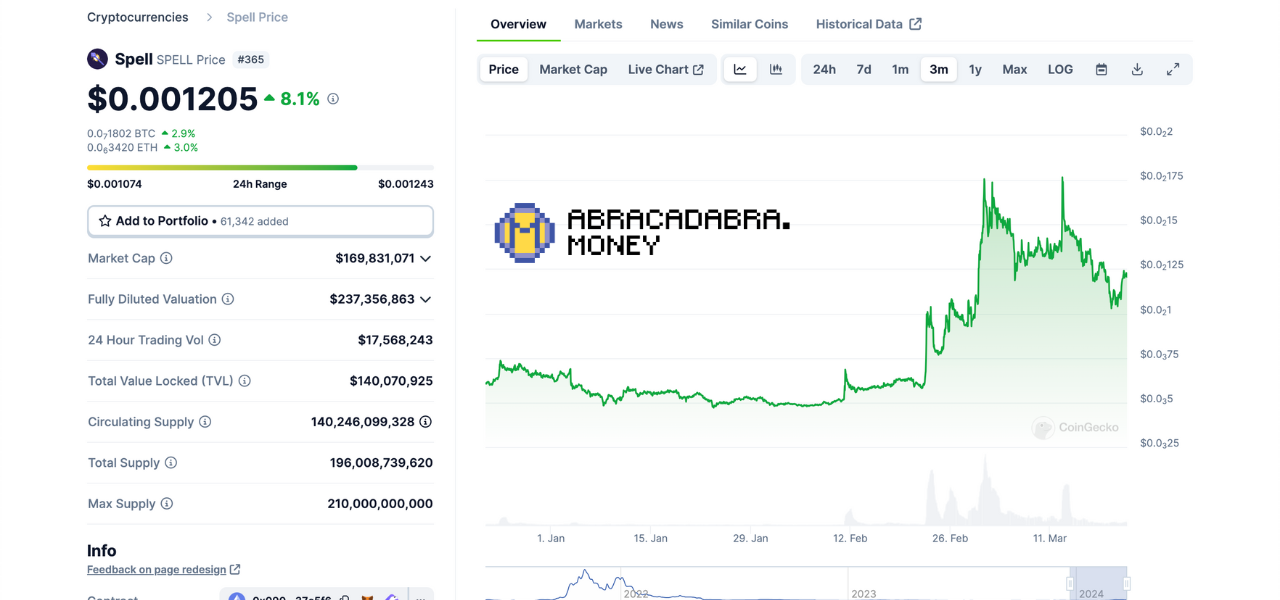The width and height of the screenshot is (1280, 600).
Task: Go to Cryptocurrencies breadcrumb
Action: pyautogui.click(x=137, y=17)
